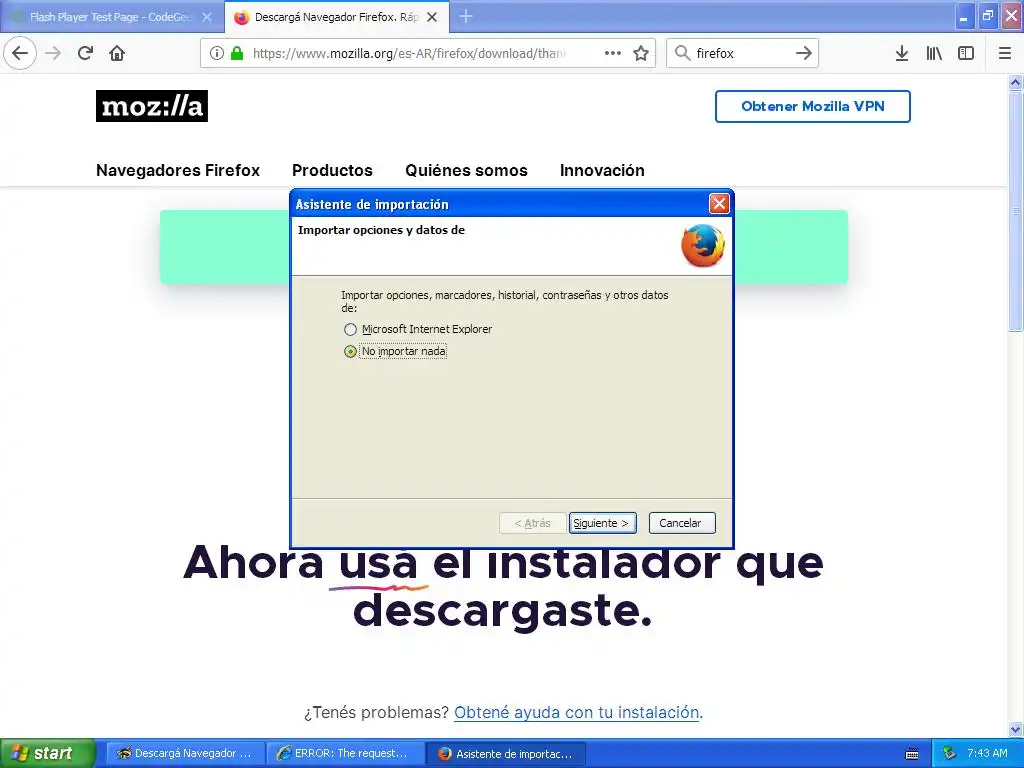This screenshot has width=1024, height=768.
Task: Switch to ERROR: The request taskbar item
Action: pos(345,754)
